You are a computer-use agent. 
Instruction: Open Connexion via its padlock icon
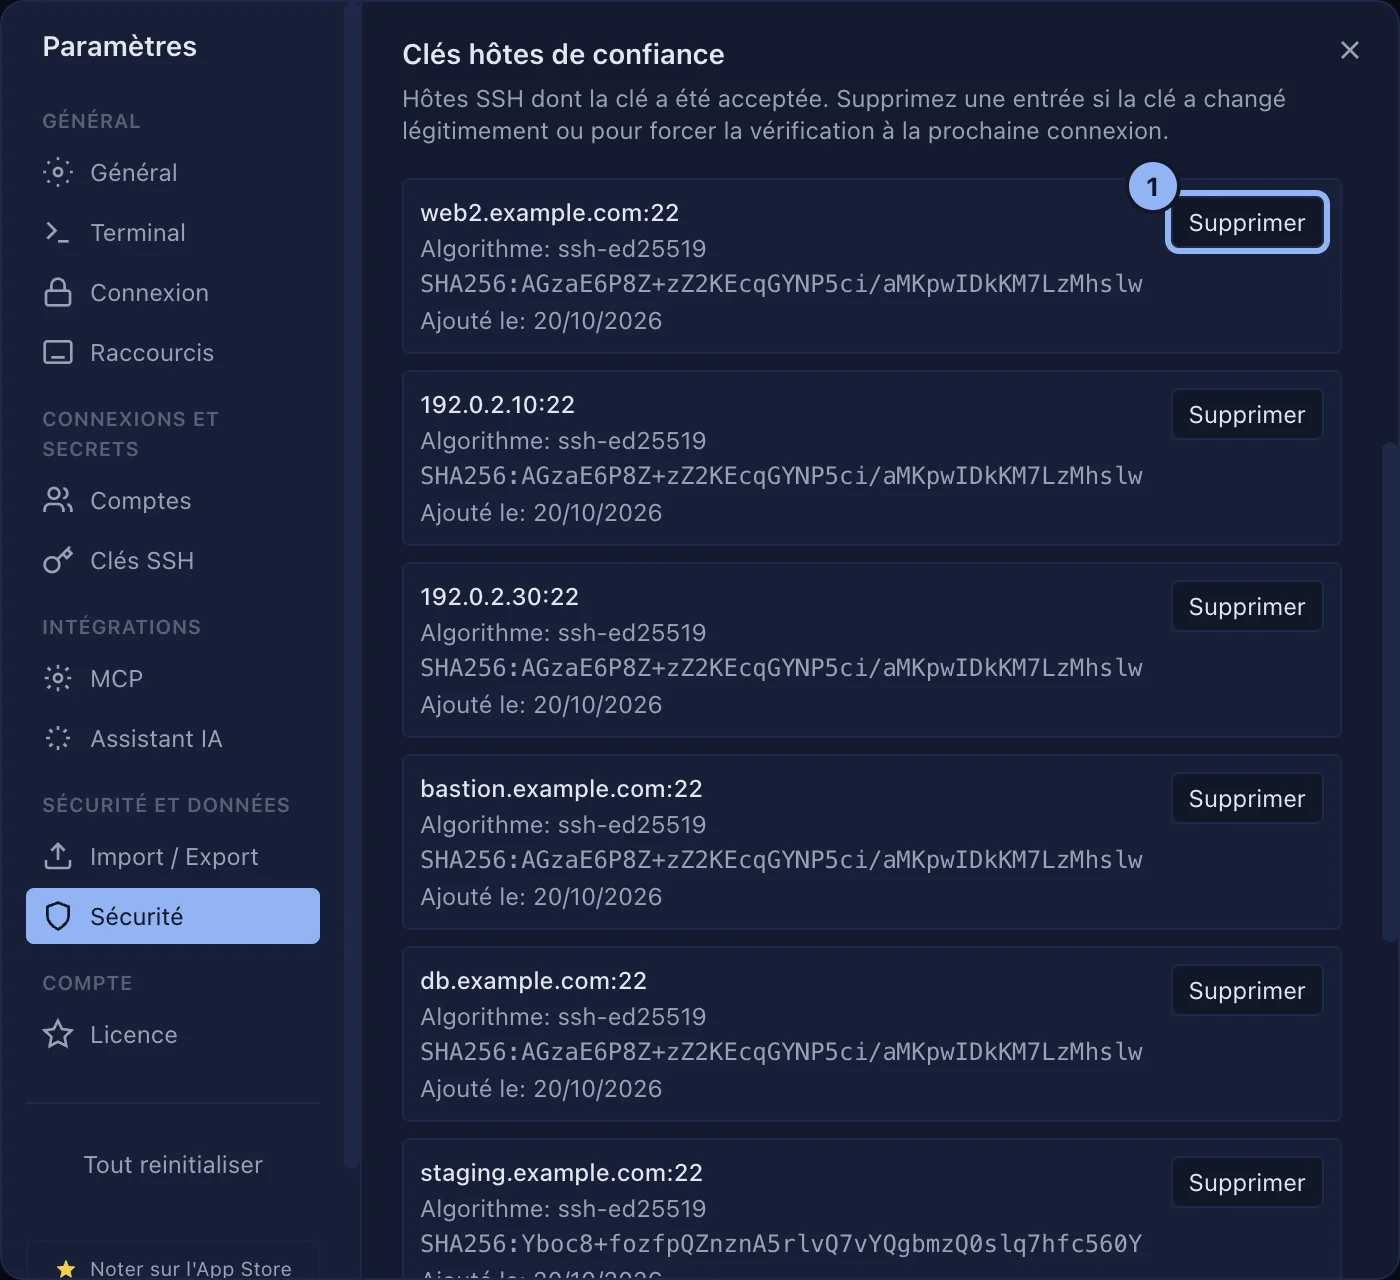(58, 292)
